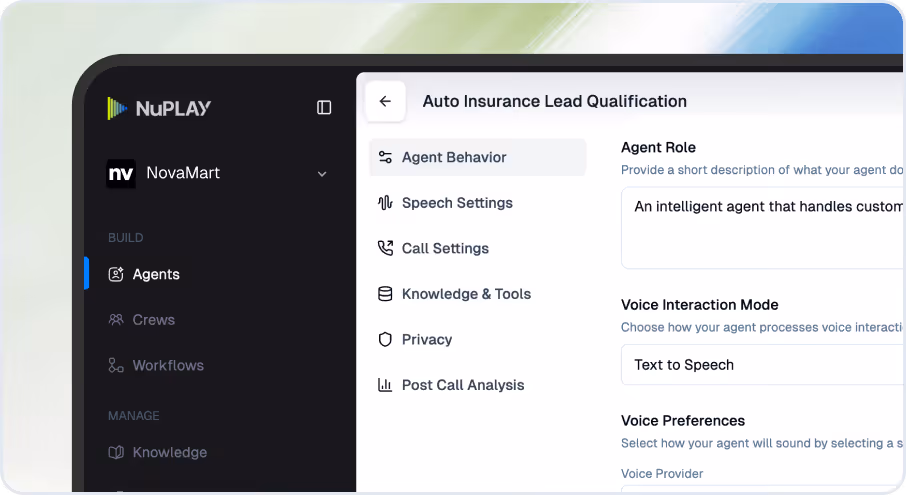906x495 pixels.
Task: Click the Knowledge & Tools database icon
Action: tap(385, 294)
